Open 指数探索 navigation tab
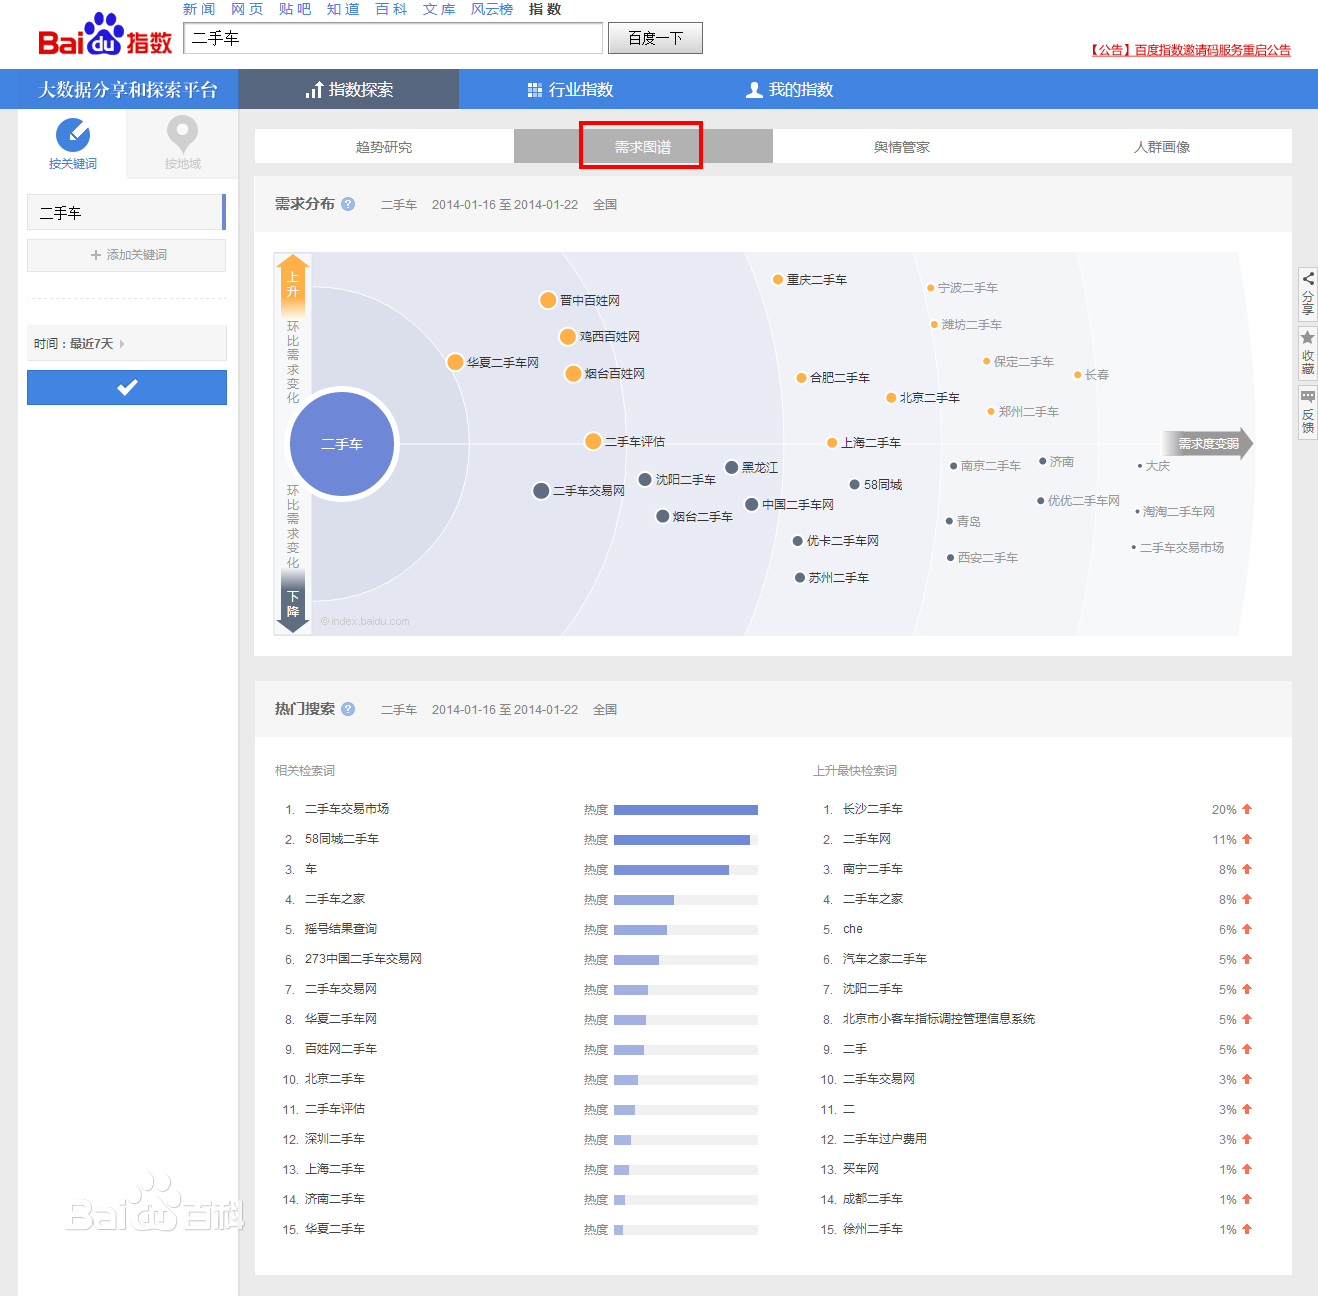 (349, 89)
